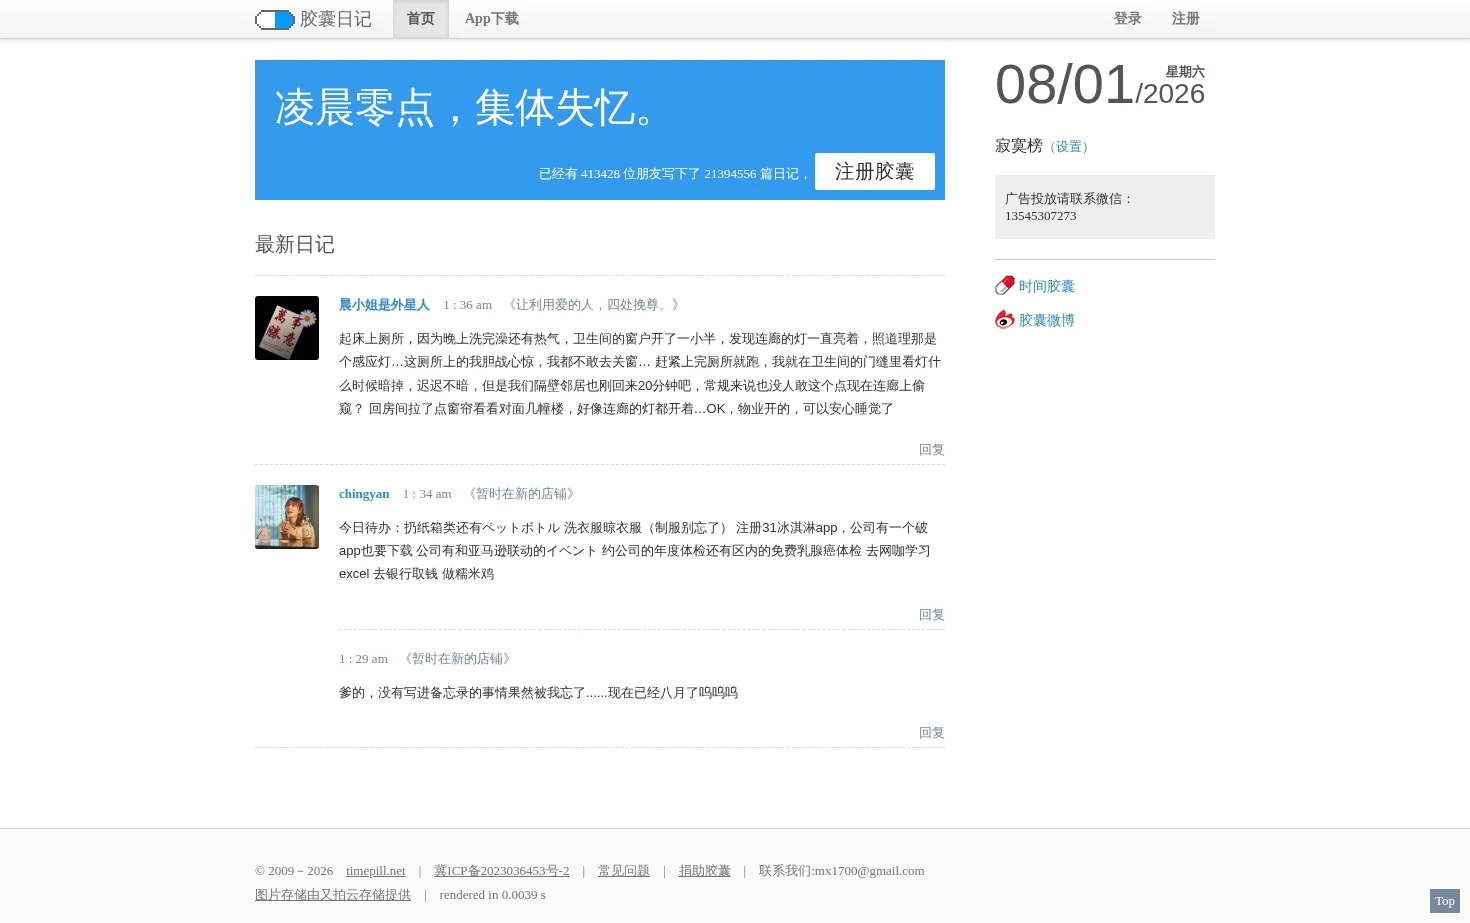Go to the App下载 tab
The width and height of the screenshot is (1470, 923).
point(492,19)
